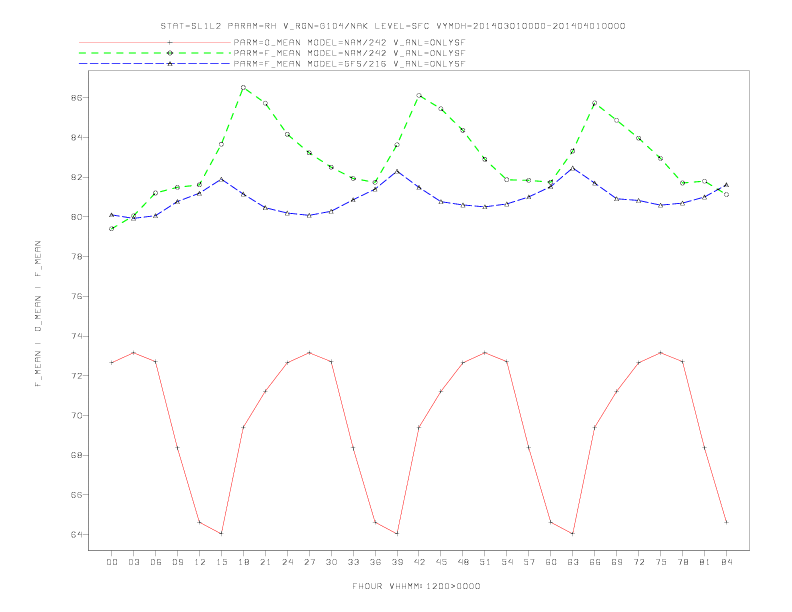Screen dimensions: 792x612
Task: Click the vertical axis title F_MEAN | O_MEAN | F_MEAN
Action: [x=38, y=314]
